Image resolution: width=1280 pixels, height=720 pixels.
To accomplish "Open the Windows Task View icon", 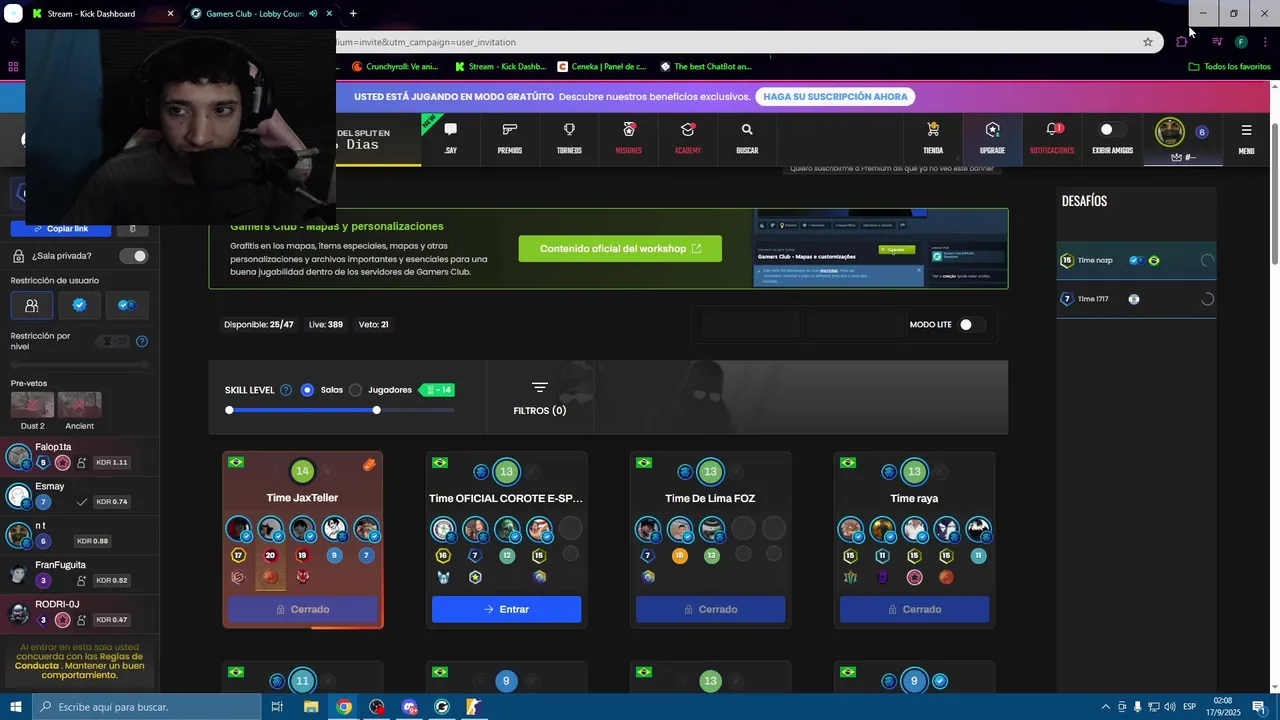I will (x=277, y=707).
